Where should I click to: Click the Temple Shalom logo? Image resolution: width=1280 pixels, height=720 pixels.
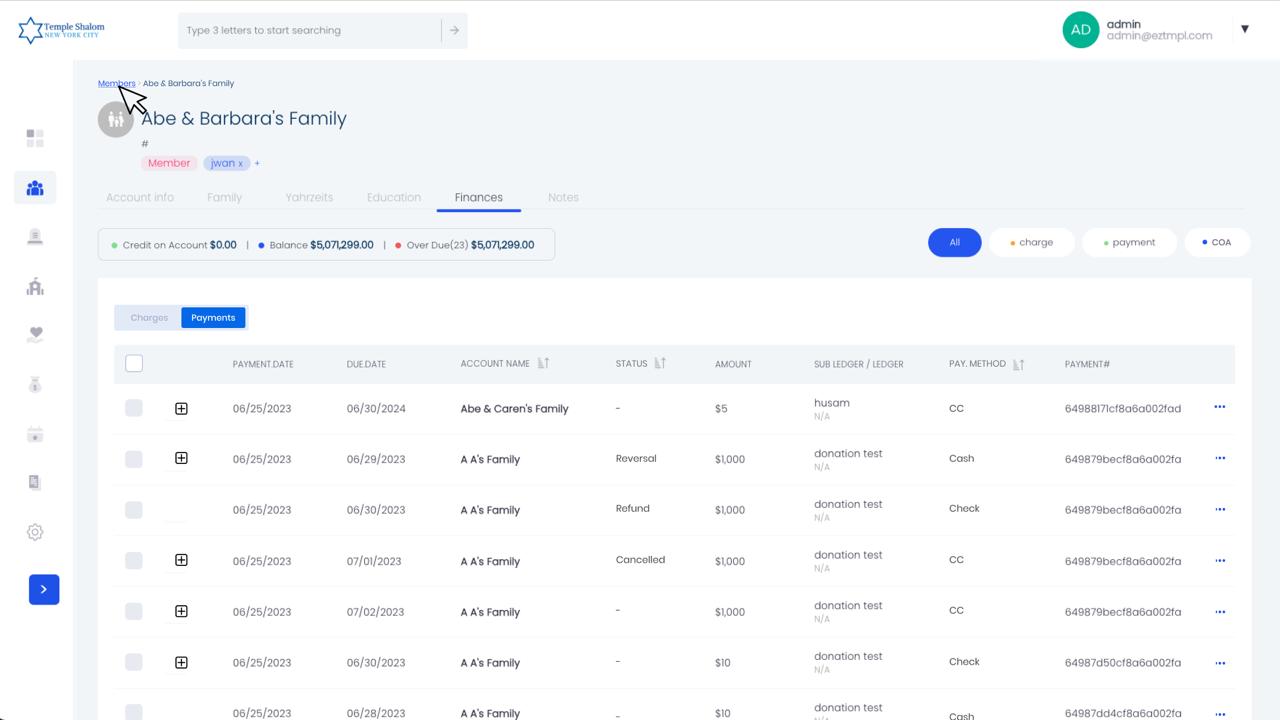pyautogui.click(x=61, y=30)
